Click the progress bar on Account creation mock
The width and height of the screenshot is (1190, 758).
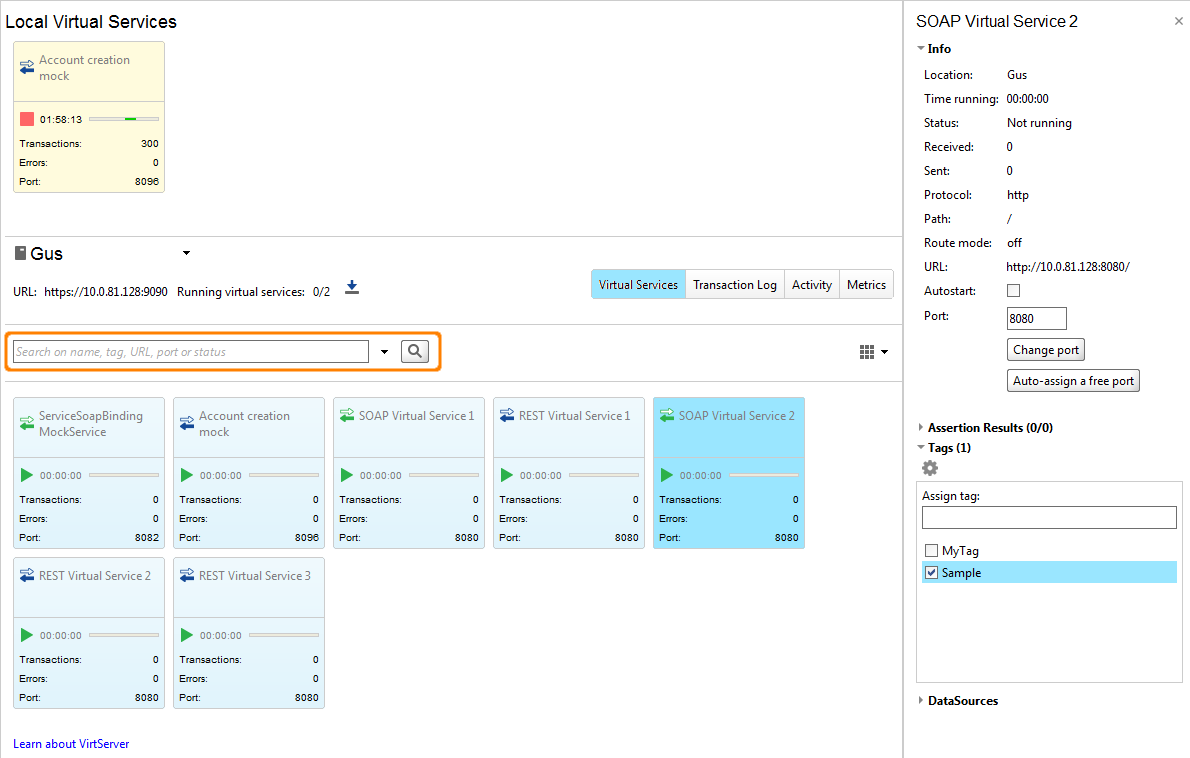click(x=124, y=118)
